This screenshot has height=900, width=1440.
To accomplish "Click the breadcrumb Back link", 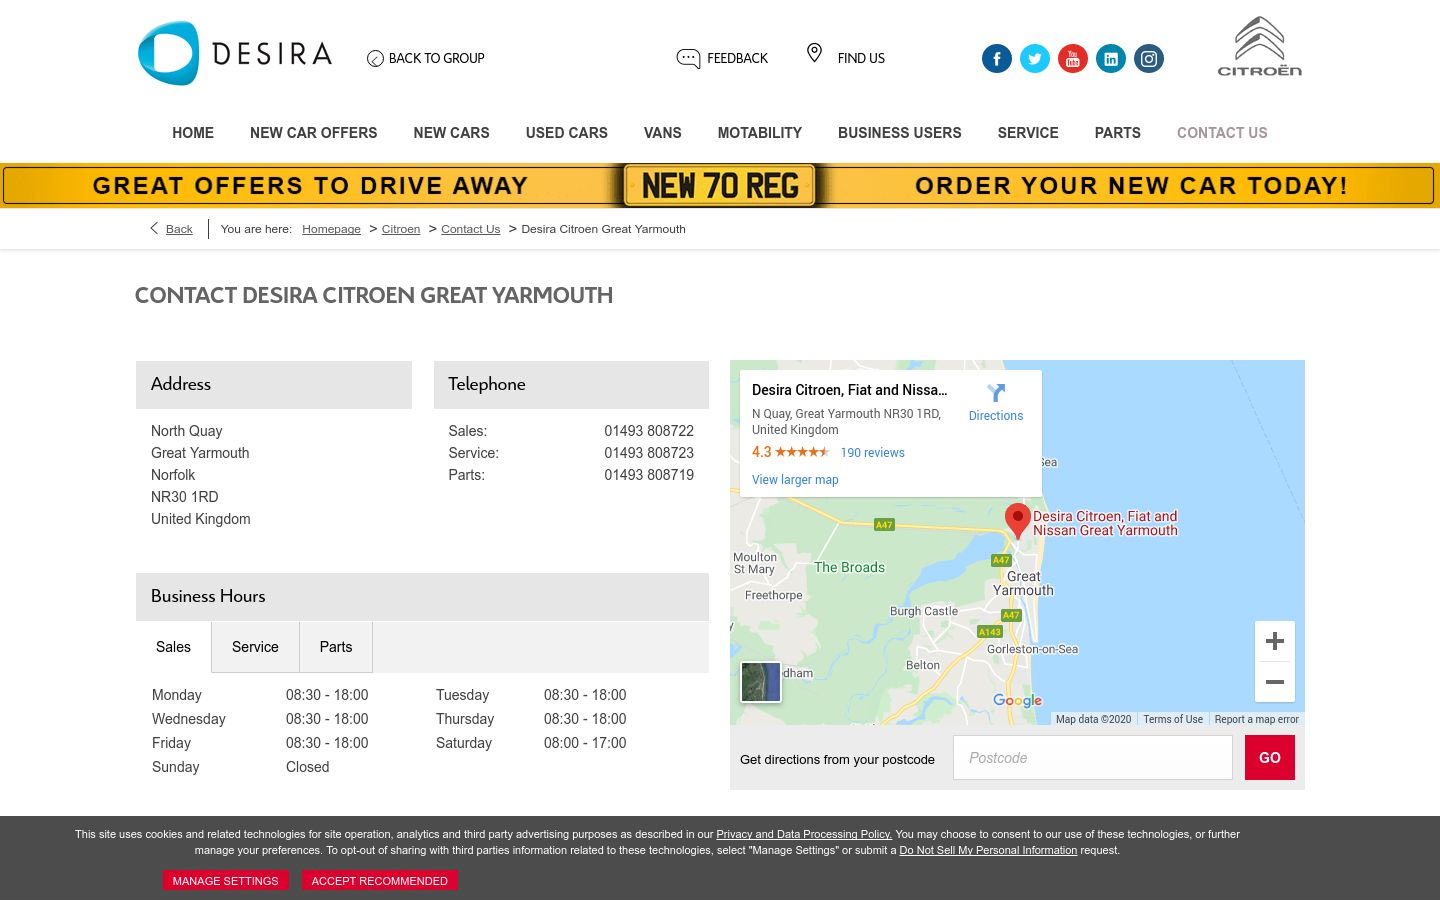I will click(179, 229).
